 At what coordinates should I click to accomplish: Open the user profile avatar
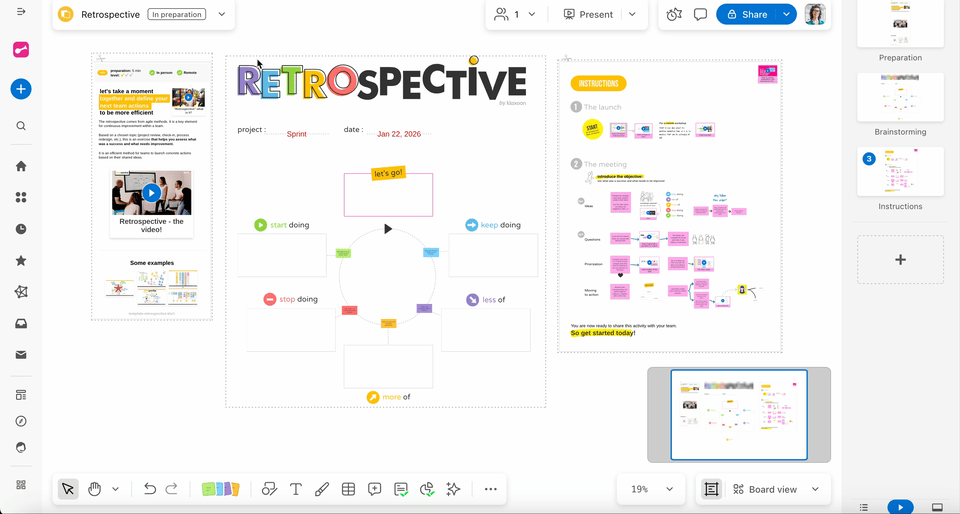(x=815, y=14)
